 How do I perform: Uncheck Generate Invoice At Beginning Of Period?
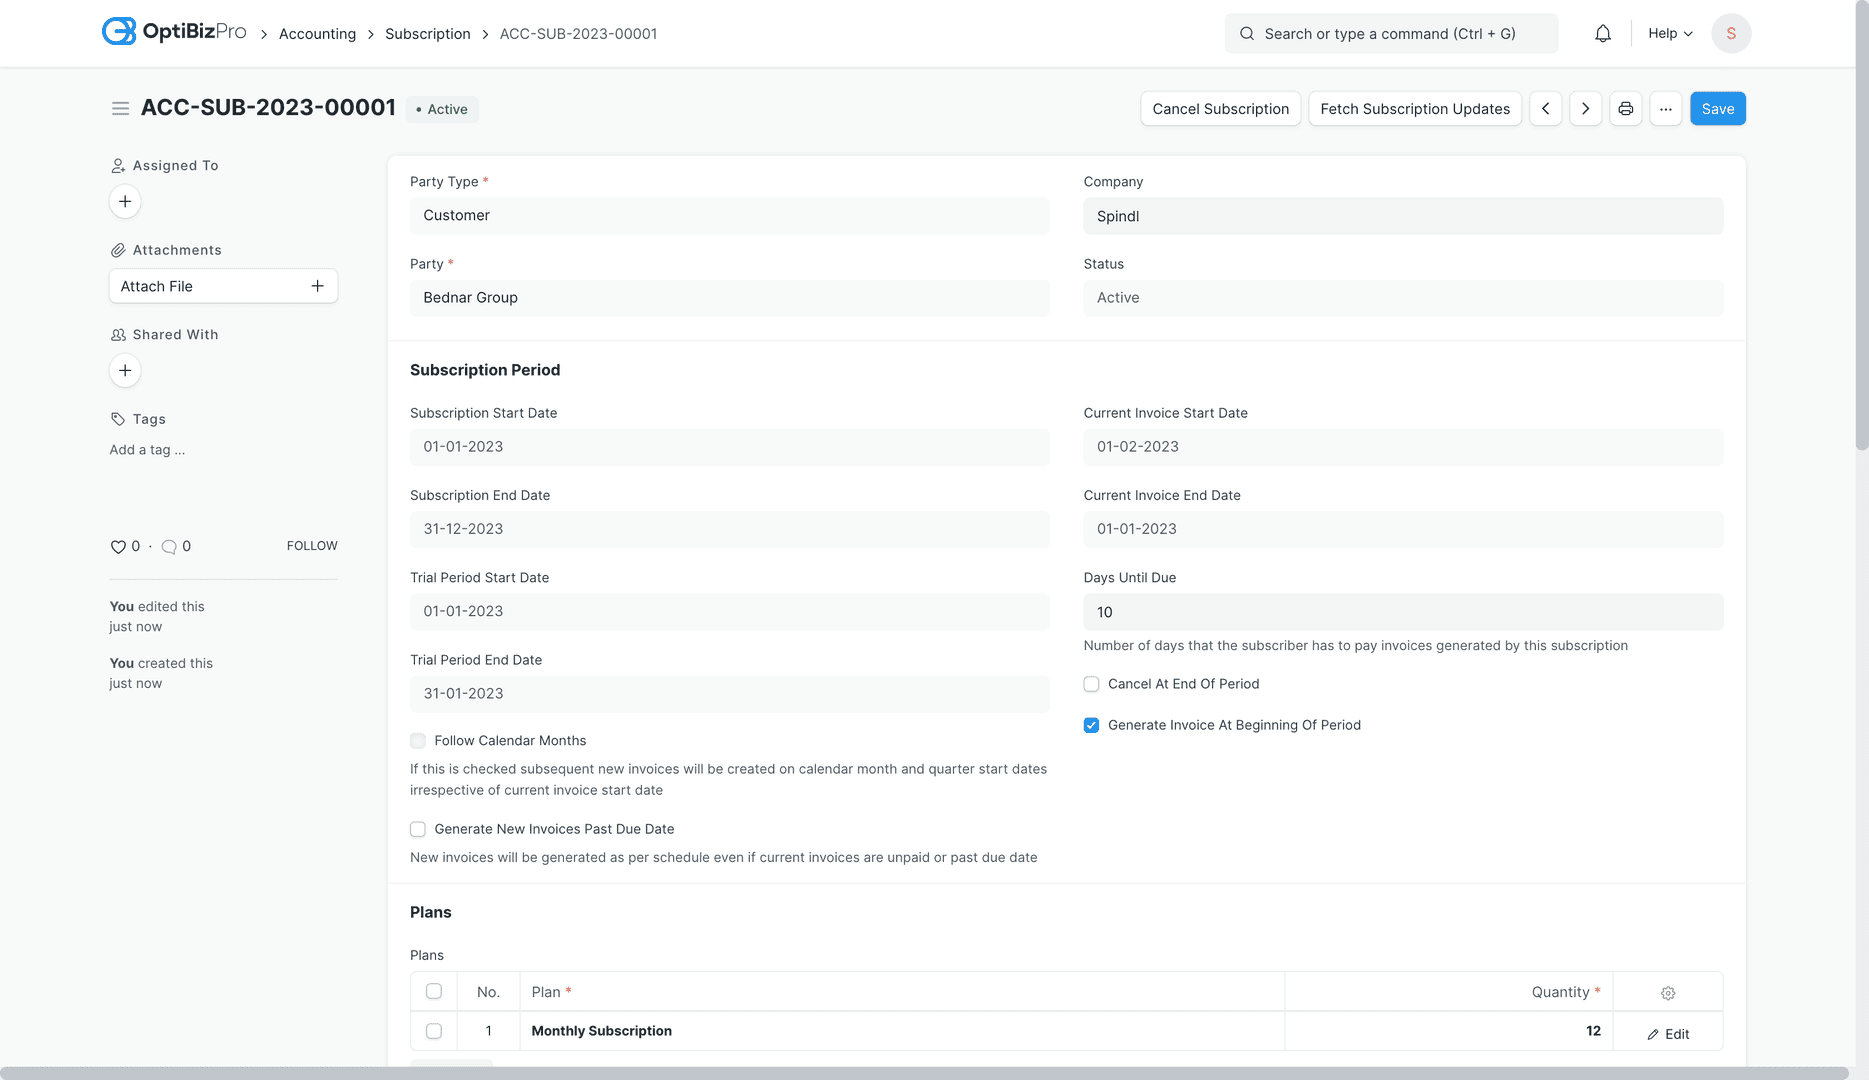pyautogui.click(x=1091, y=725)
